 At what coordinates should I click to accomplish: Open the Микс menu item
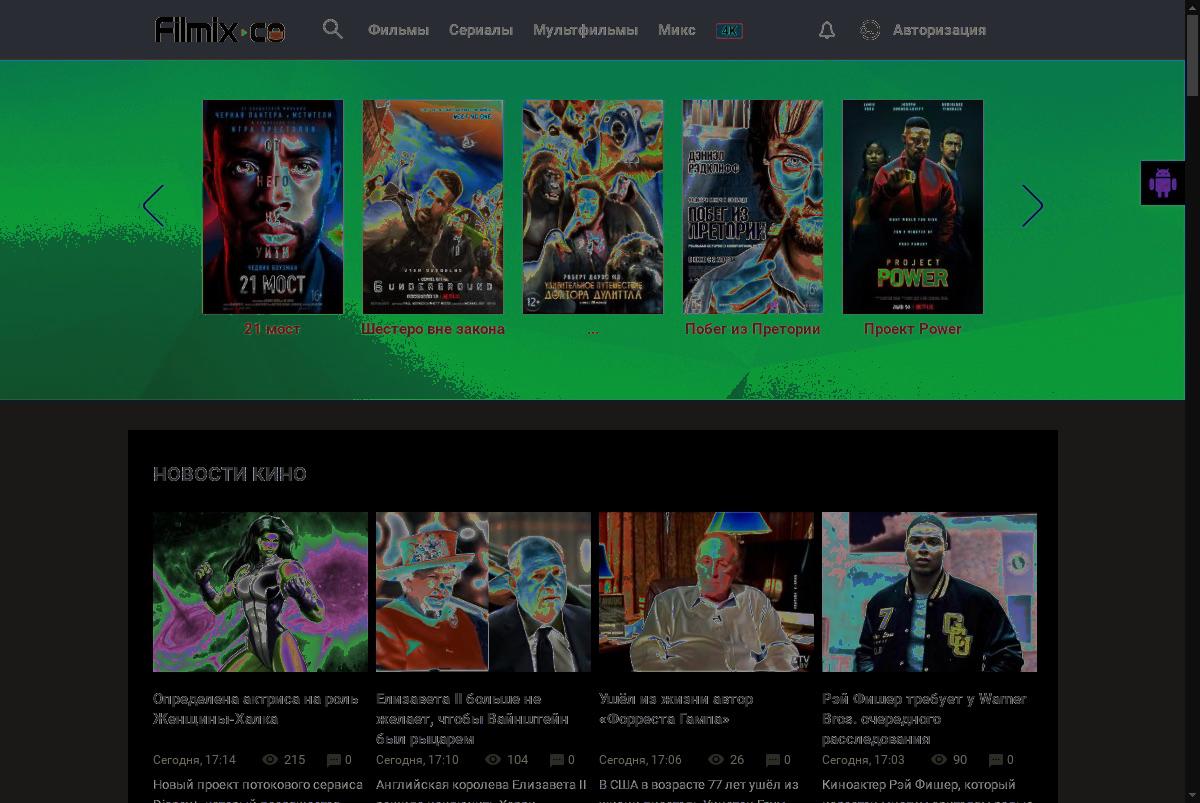(677, 30)
